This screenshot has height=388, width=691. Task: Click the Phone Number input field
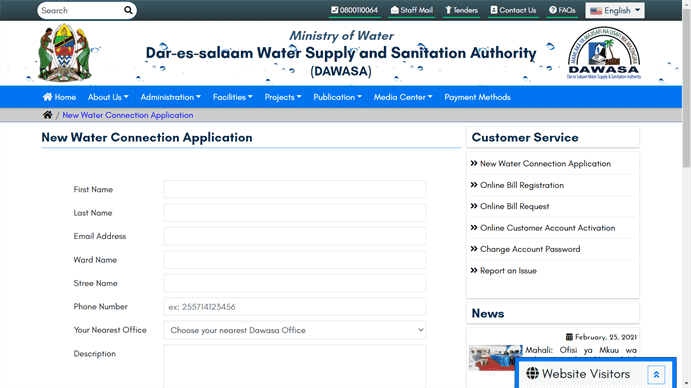pyautogui.click(x=294, y=306)
